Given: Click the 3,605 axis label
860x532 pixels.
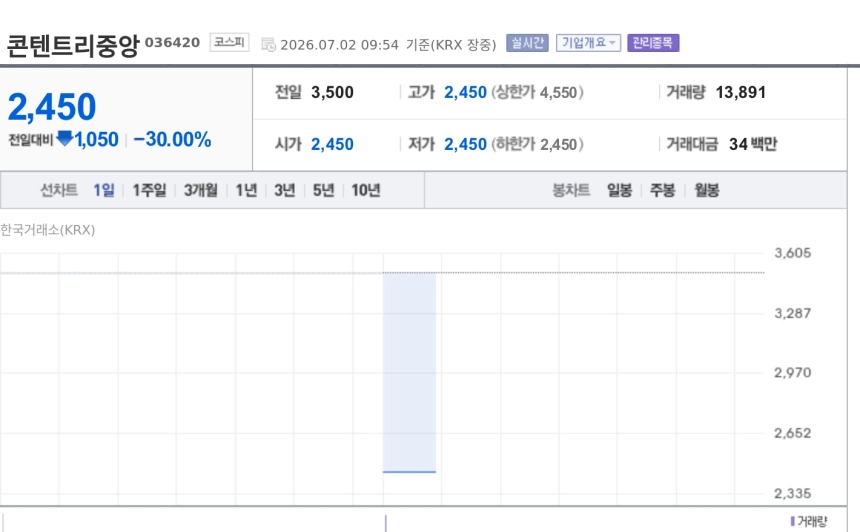Looking at the screenshot, I should [793, 253].
